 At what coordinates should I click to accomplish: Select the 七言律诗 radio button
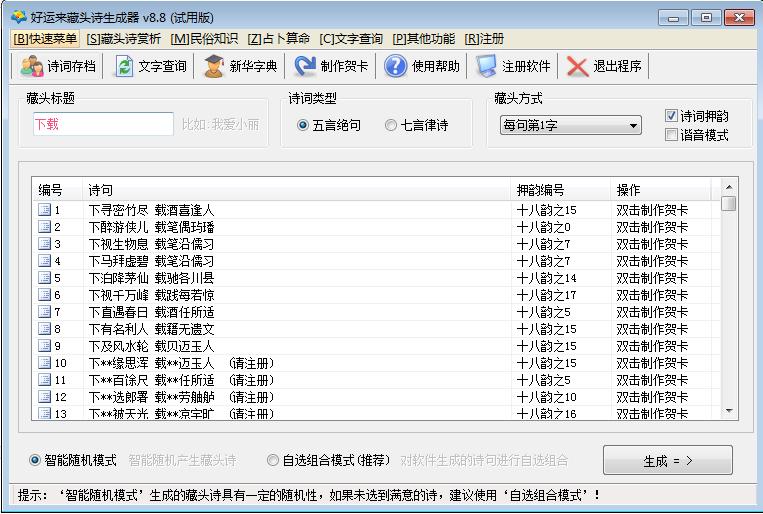391,126
